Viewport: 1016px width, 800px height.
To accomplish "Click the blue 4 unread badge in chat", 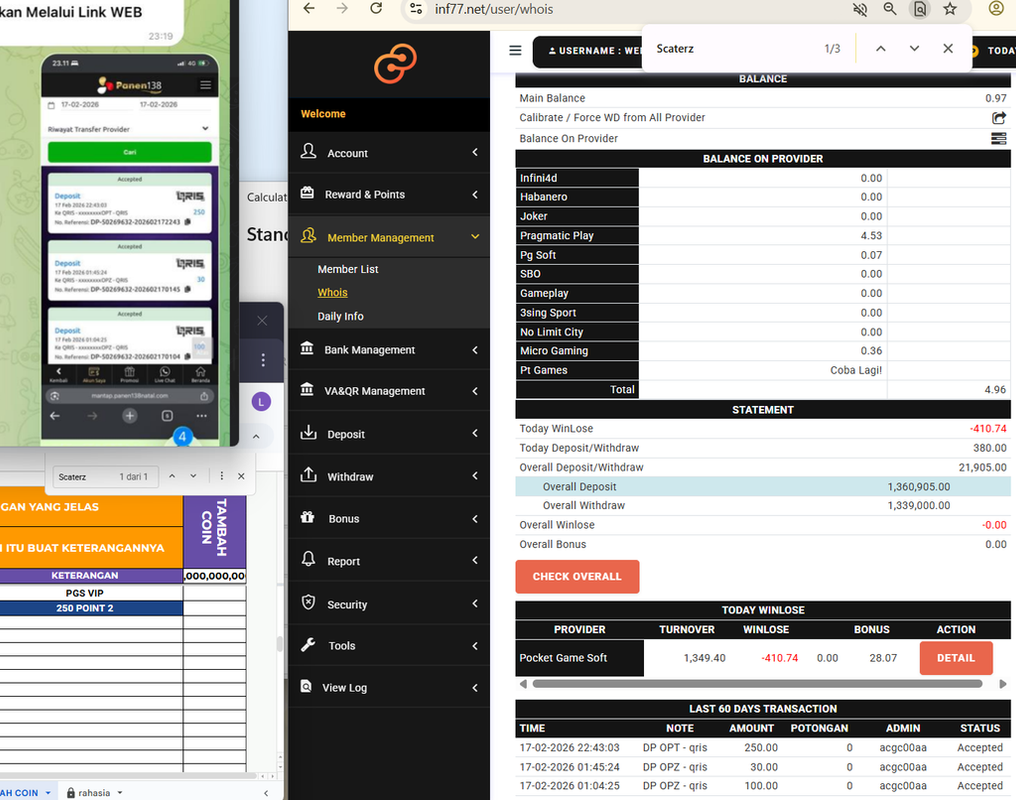I will pos(182,437).
